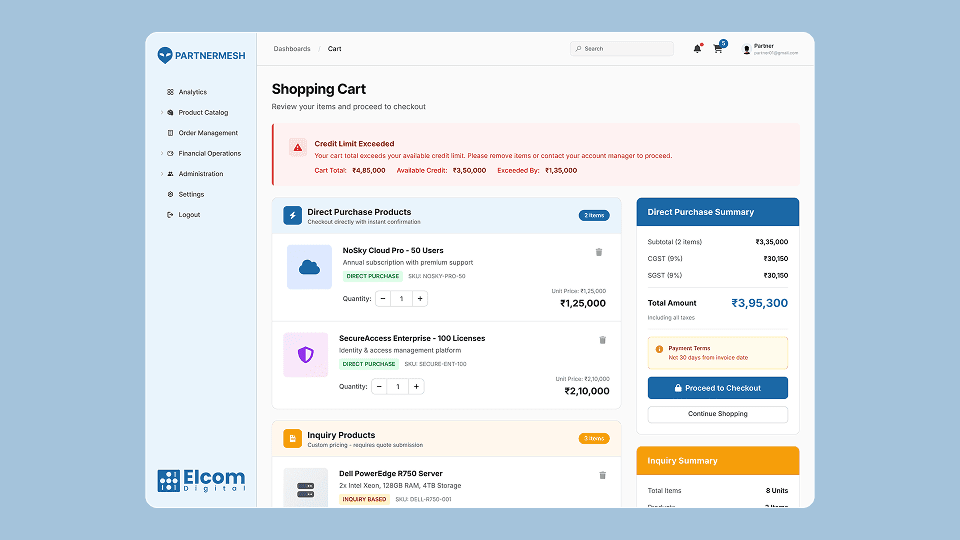Screen dimensions: 960x540
Task: Increase SecureAccess Enterprise quantity
Action: coord(416,386)
